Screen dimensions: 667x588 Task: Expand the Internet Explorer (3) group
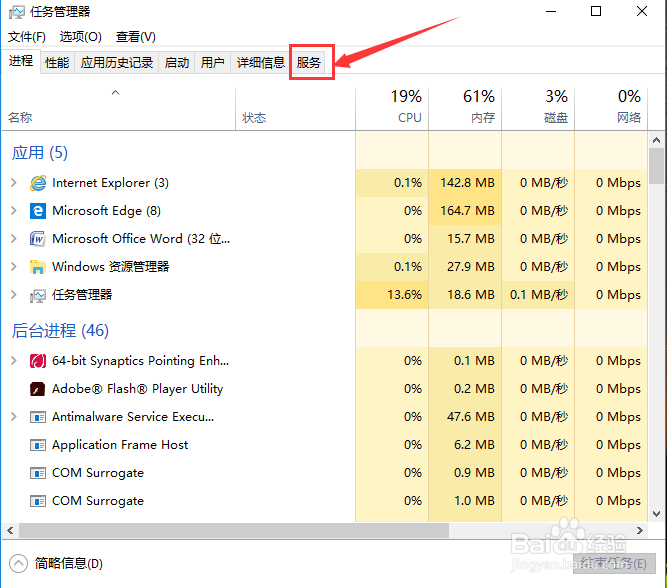[14, 183]
